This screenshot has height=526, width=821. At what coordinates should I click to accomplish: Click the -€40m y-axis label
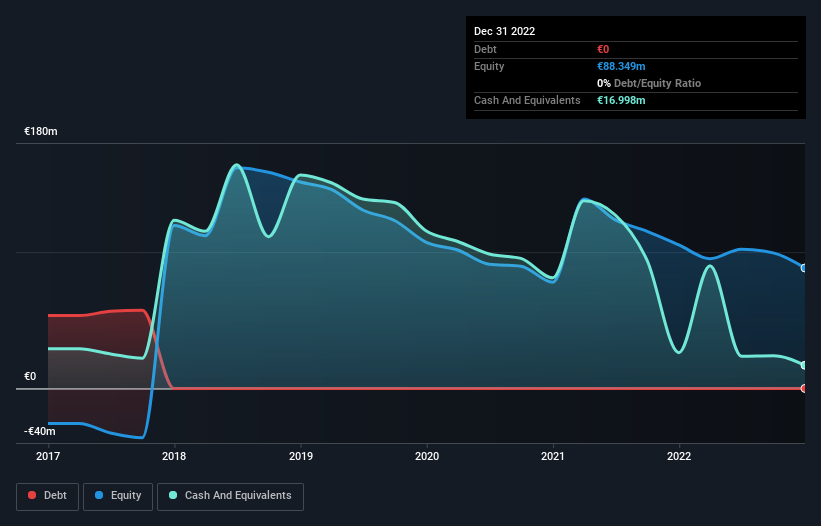point(40,431)
